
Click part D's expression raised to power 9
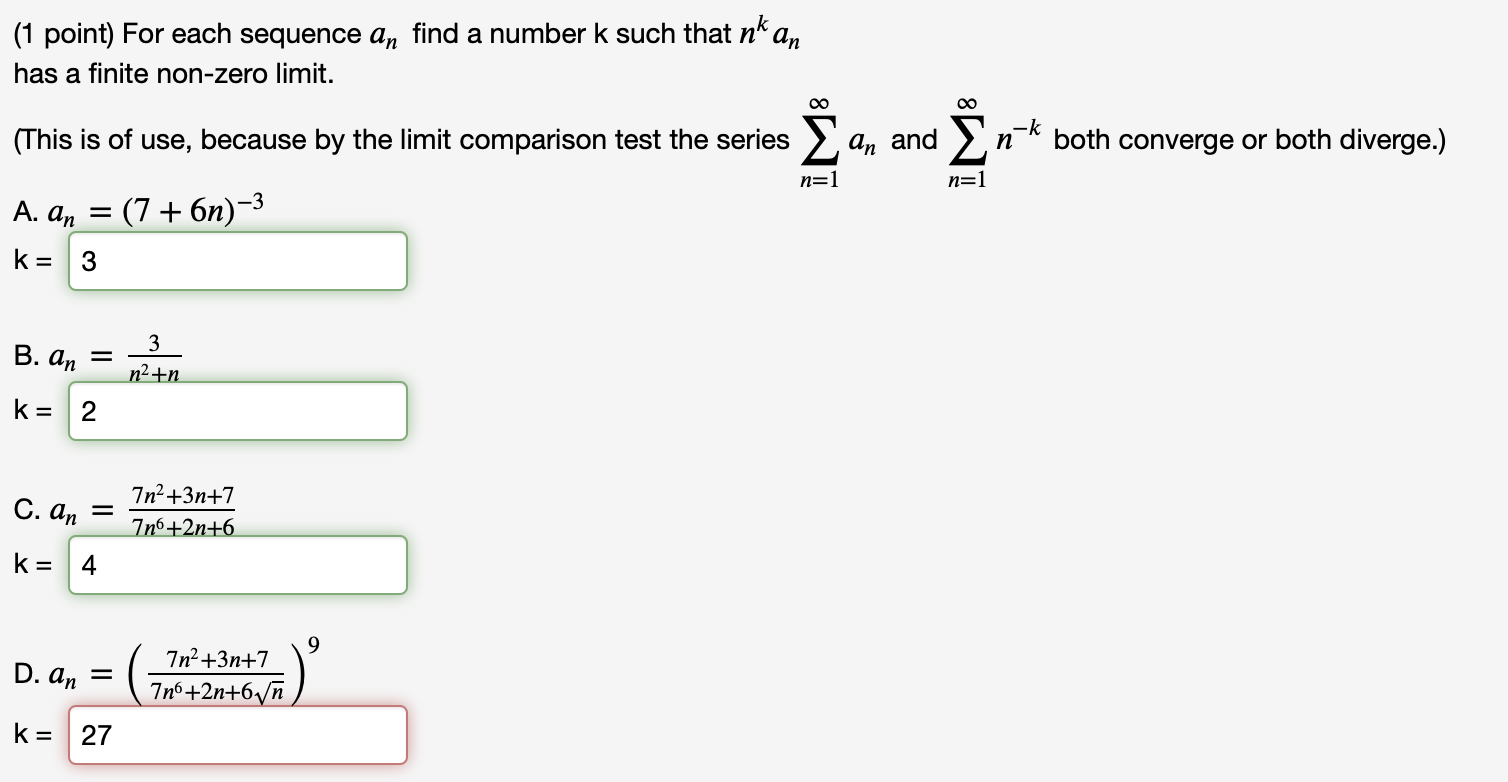point(225,670)
